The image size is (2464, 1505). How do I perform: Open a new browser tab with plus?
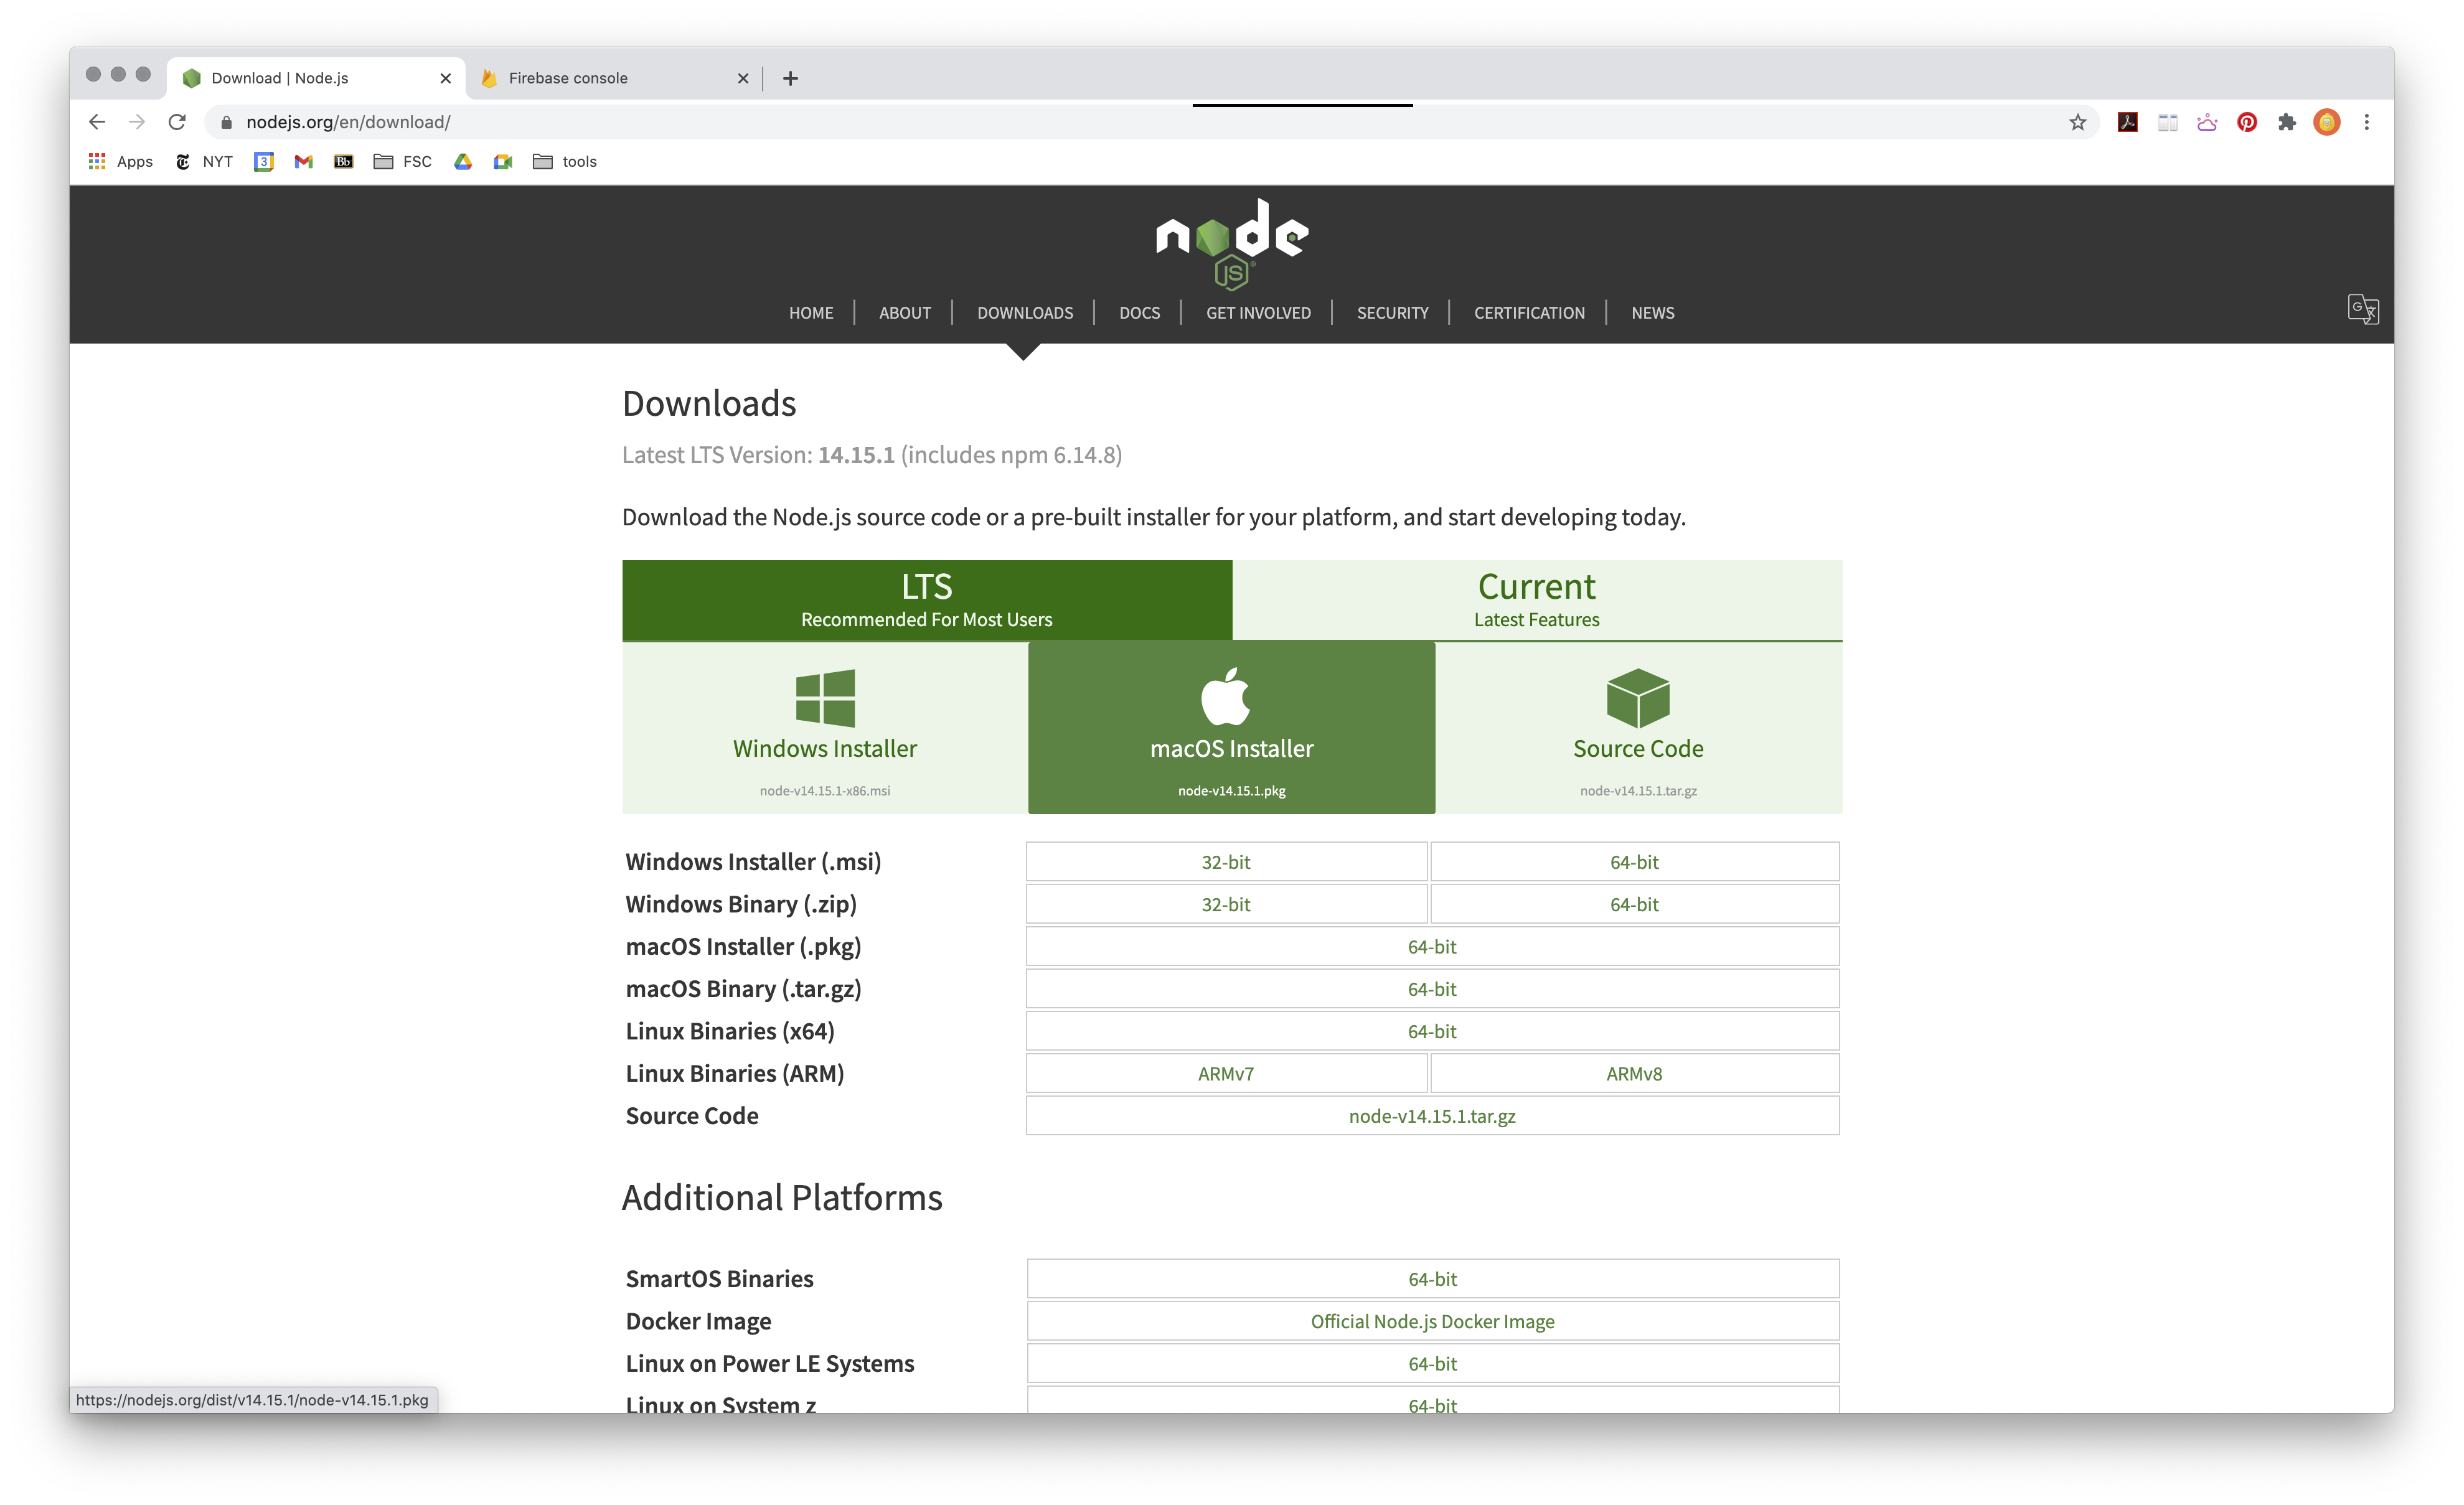tap(790, 78)
